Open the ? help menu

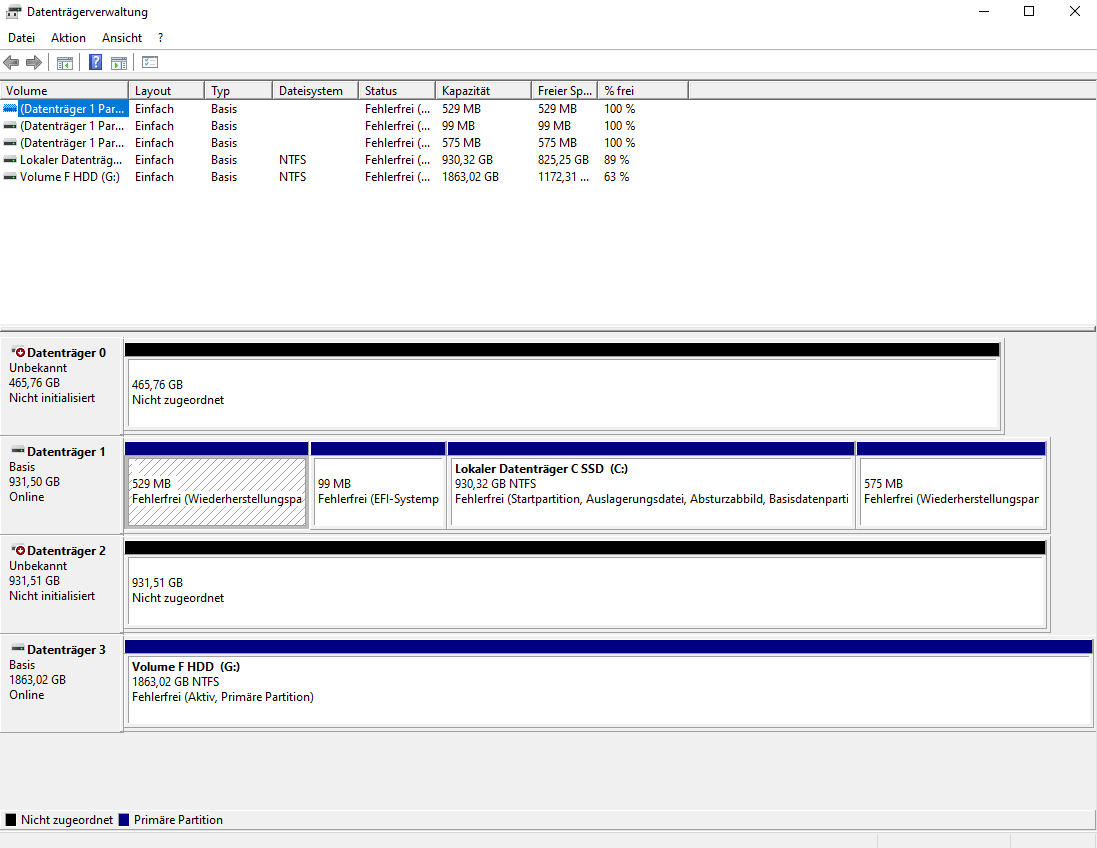(x=160, y=38)
